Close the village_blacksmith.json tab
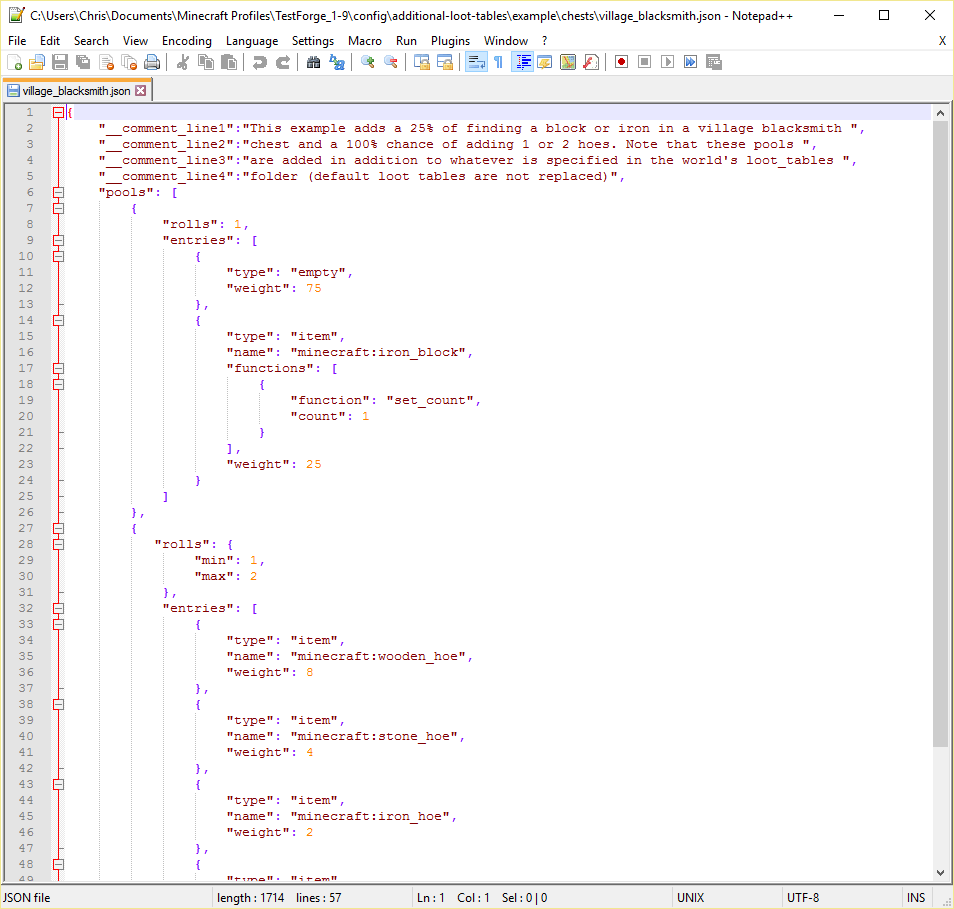Image resolution: width=954 pixels, height=909 pixels. pyautogui.click(x=140, y=90)
